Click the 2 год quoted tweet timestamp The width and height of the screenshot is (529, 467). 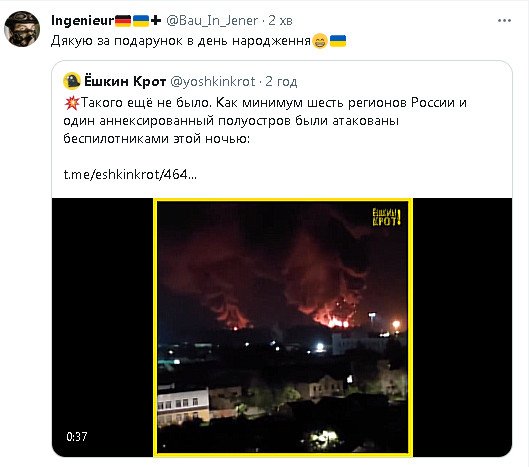281,82
